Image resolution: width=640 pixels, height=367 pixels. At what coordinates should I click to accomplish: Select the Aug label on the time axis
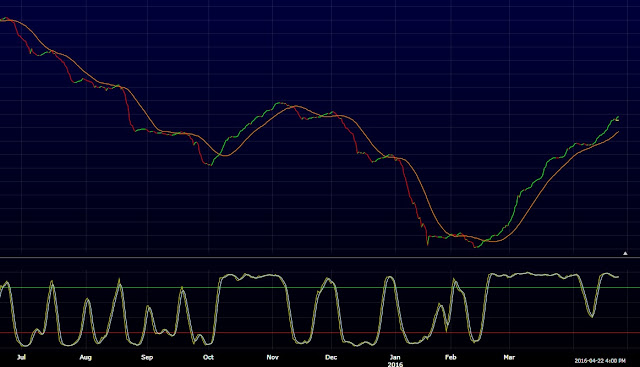point(85,357)
